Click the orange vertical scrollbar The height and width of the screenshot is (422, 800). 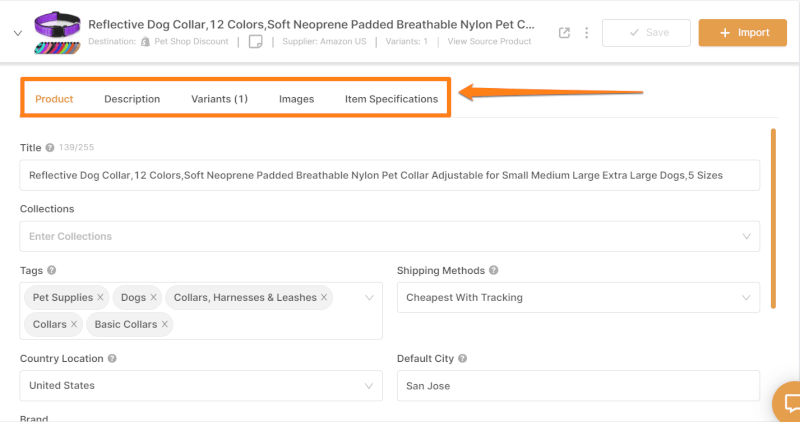click(773, 219)
